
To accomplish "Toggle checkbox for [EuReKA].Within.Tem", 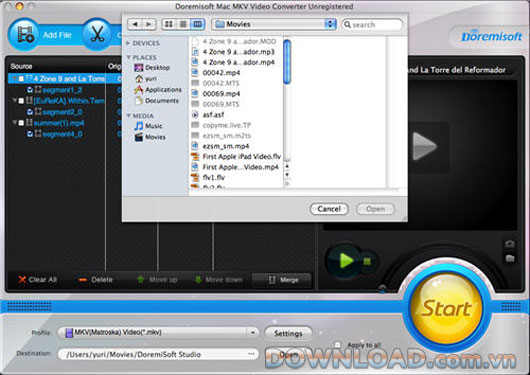I will pos(21,101).
